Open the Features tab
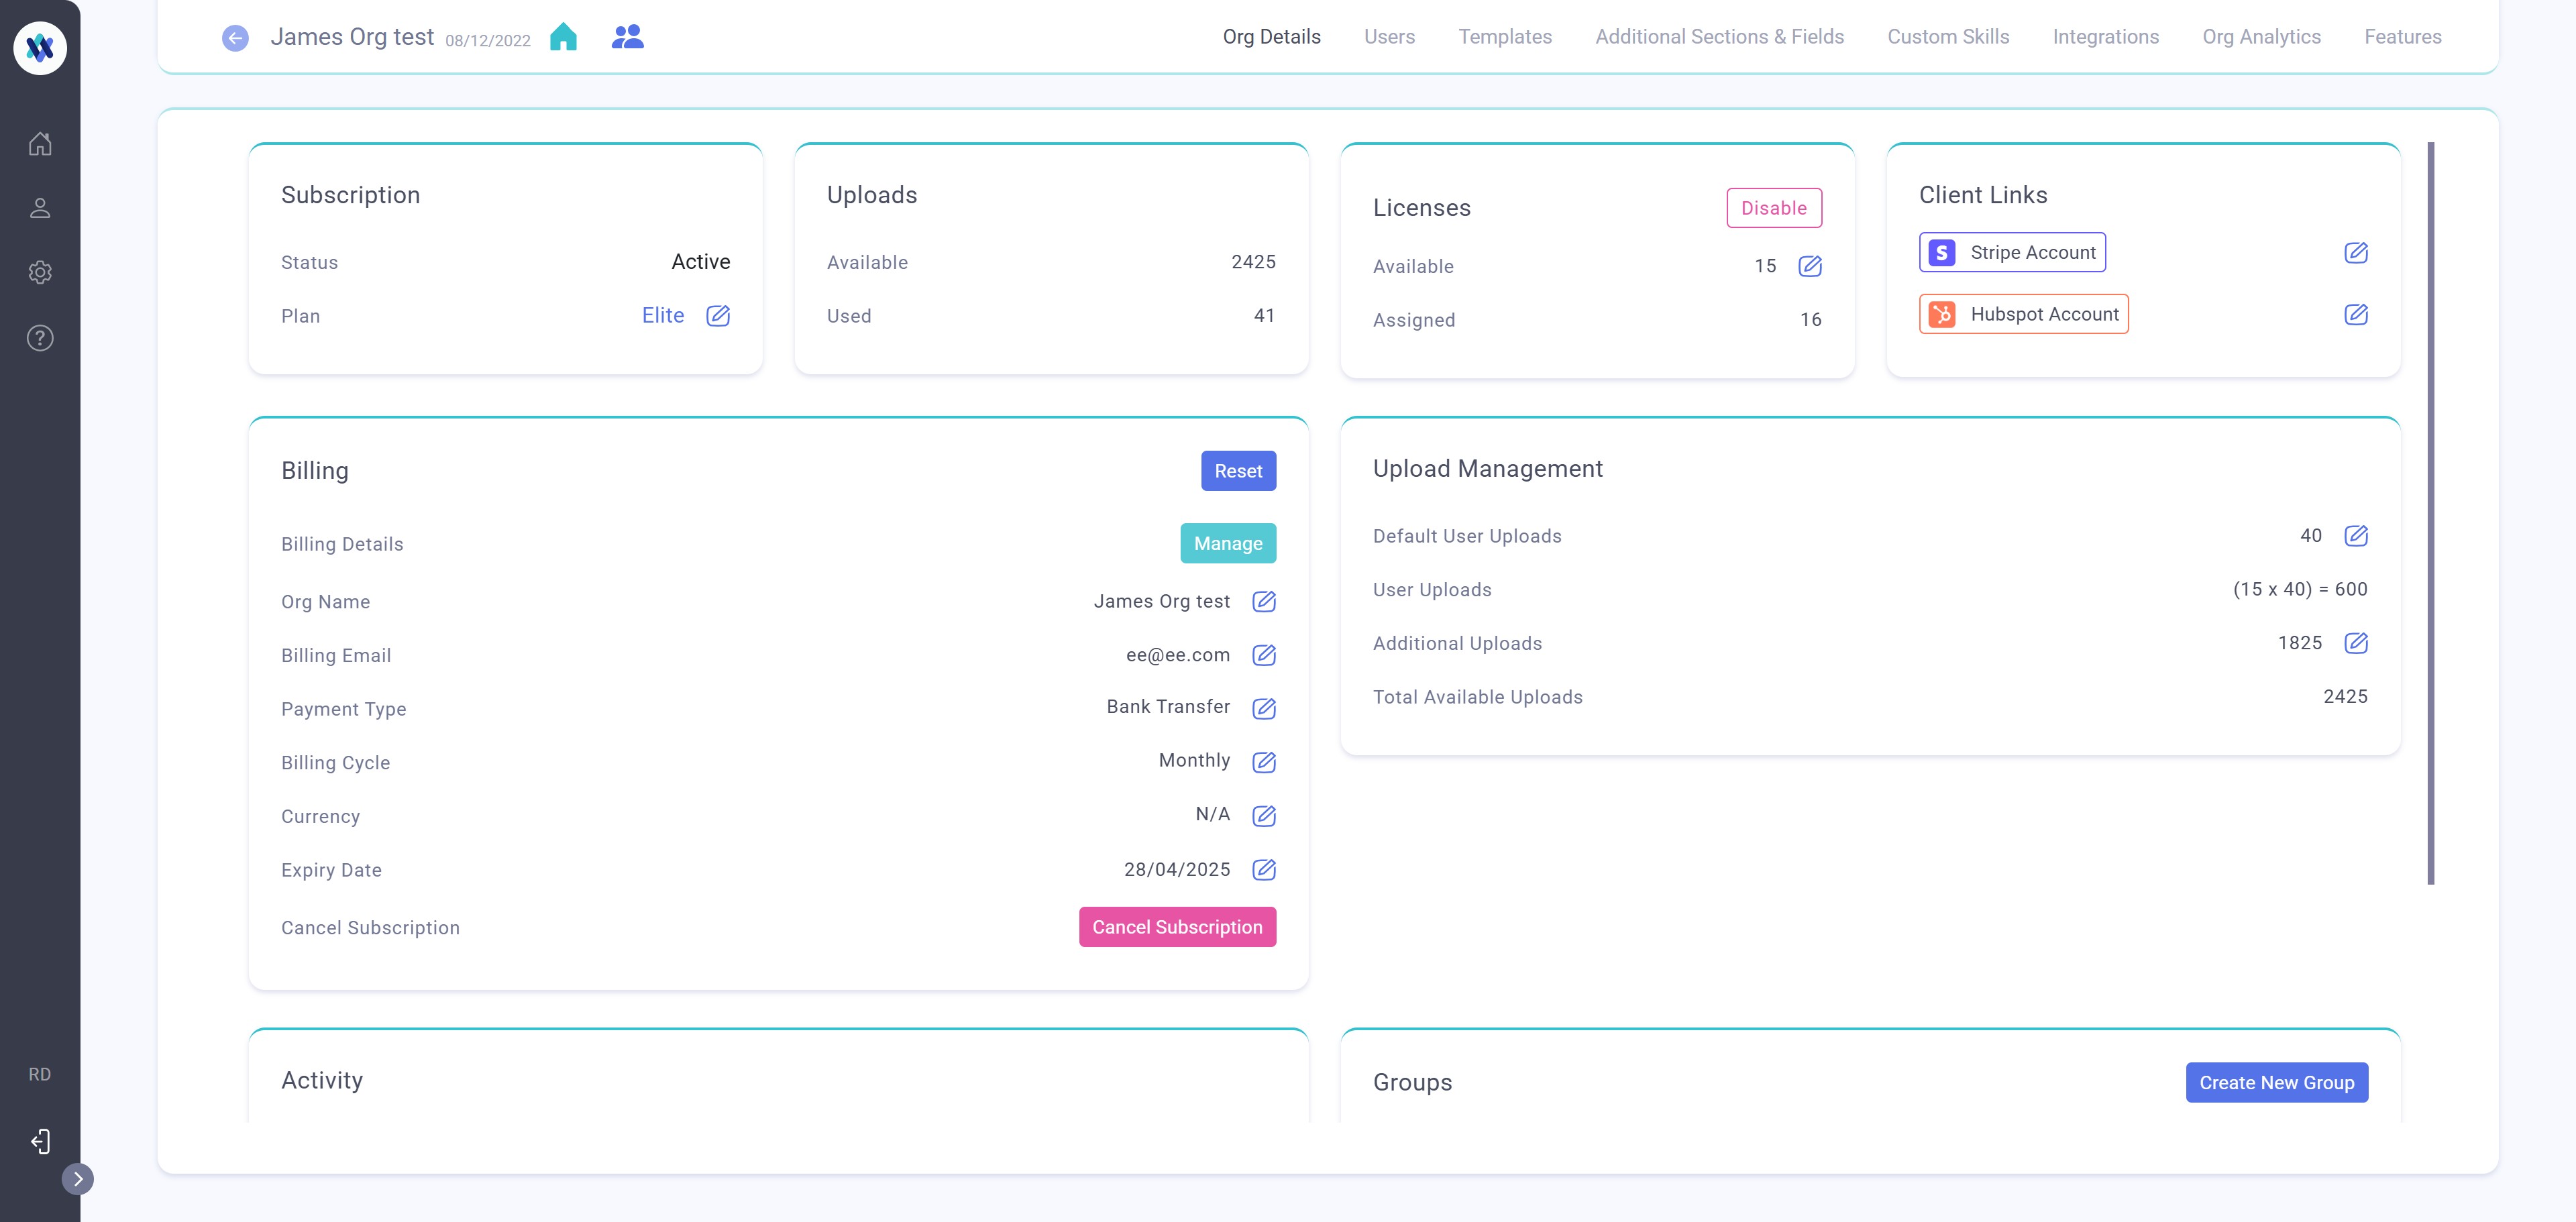 pos(2403,37)
